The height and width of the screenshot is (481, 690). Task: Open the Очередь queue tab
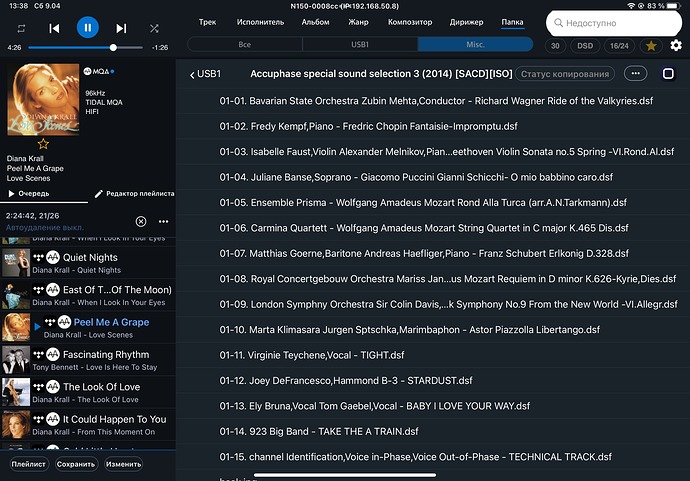click(x=29, y=194)
